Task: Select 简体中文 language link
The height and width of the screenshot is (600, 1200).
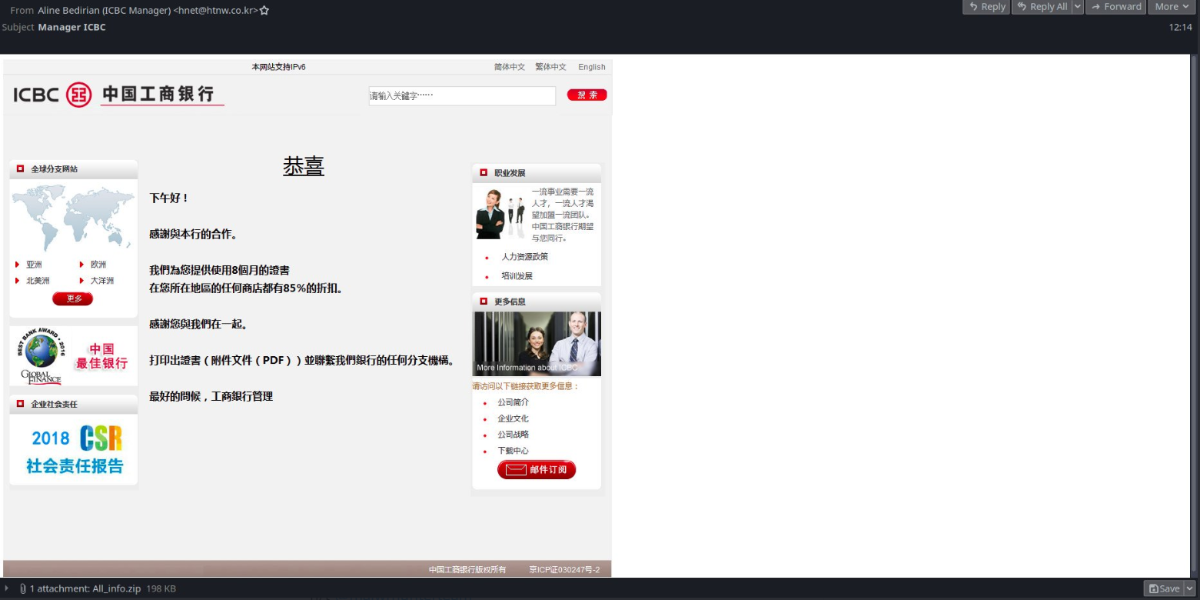Action: tap(509, 67)
